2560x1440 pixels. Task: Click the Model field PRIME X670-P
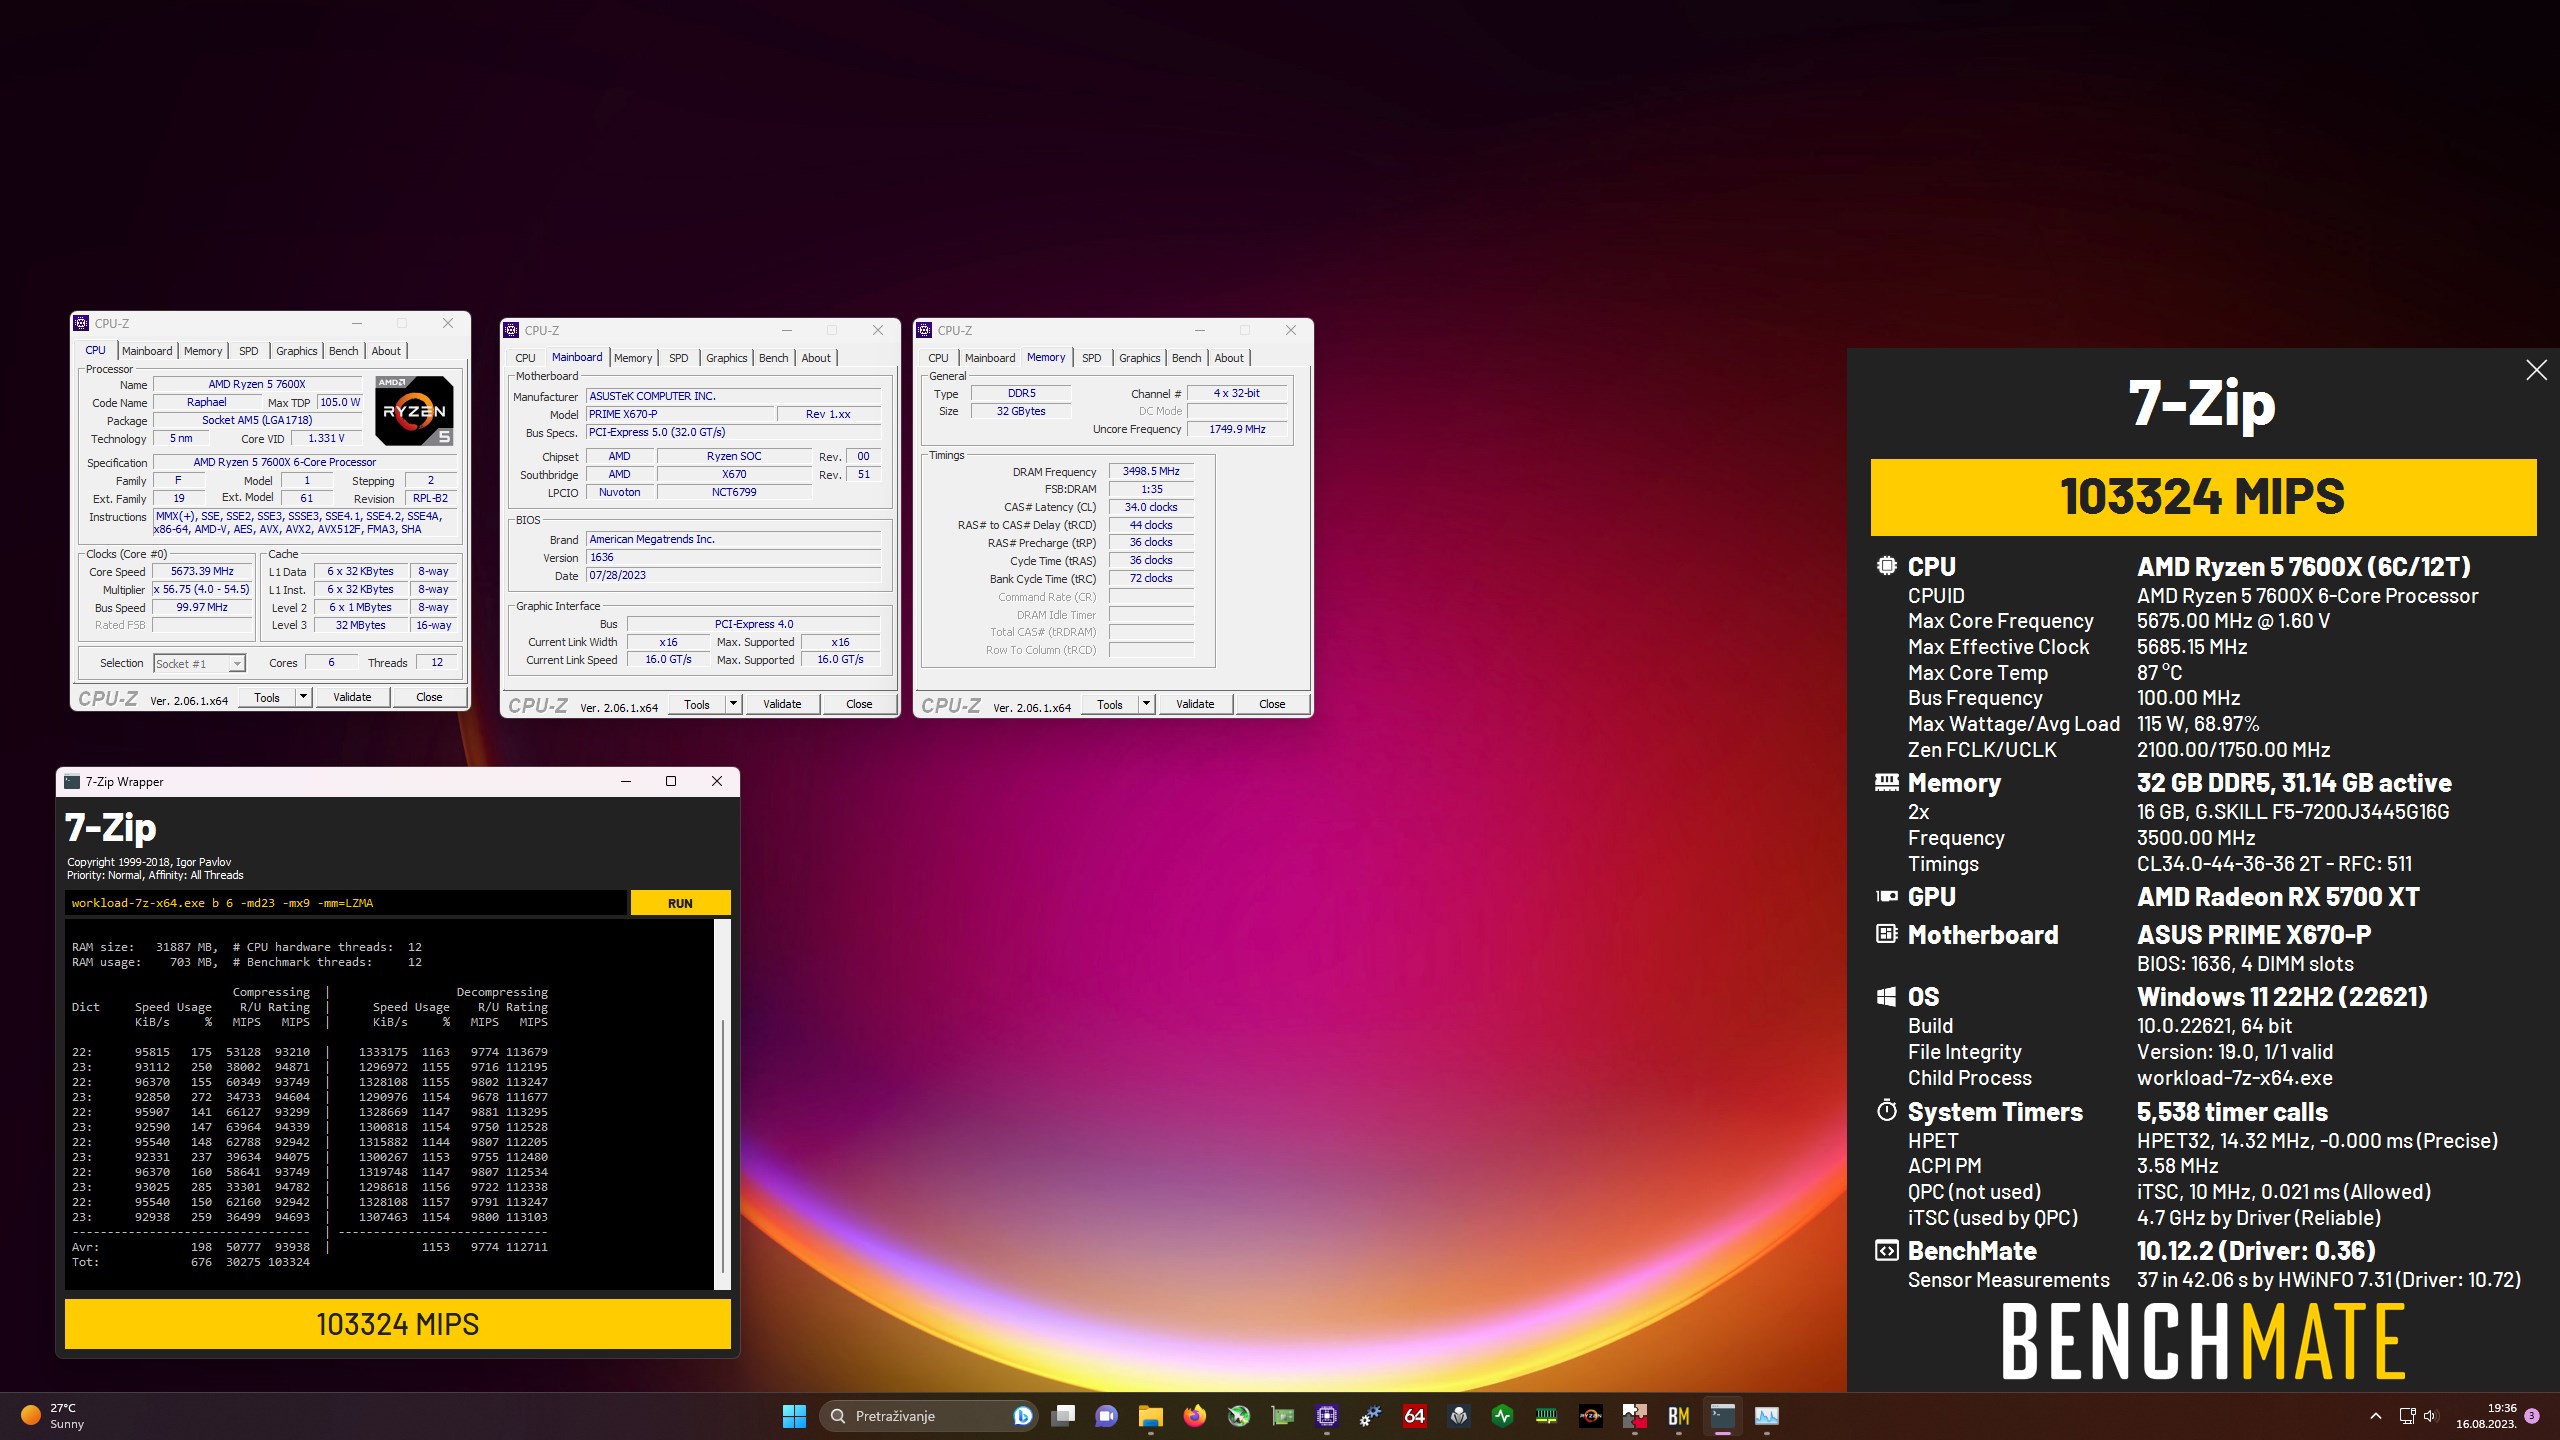coord(680,414)
